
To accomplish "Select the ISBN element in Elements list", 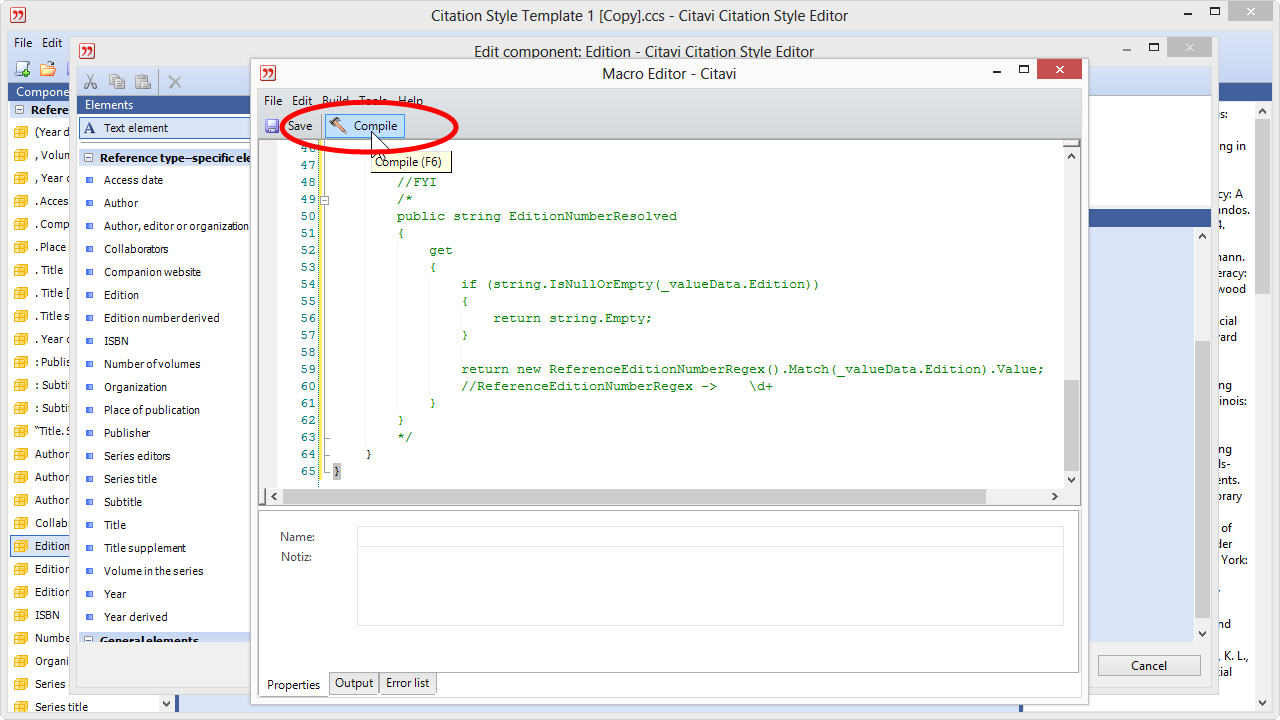I will (x=116, y=341).
